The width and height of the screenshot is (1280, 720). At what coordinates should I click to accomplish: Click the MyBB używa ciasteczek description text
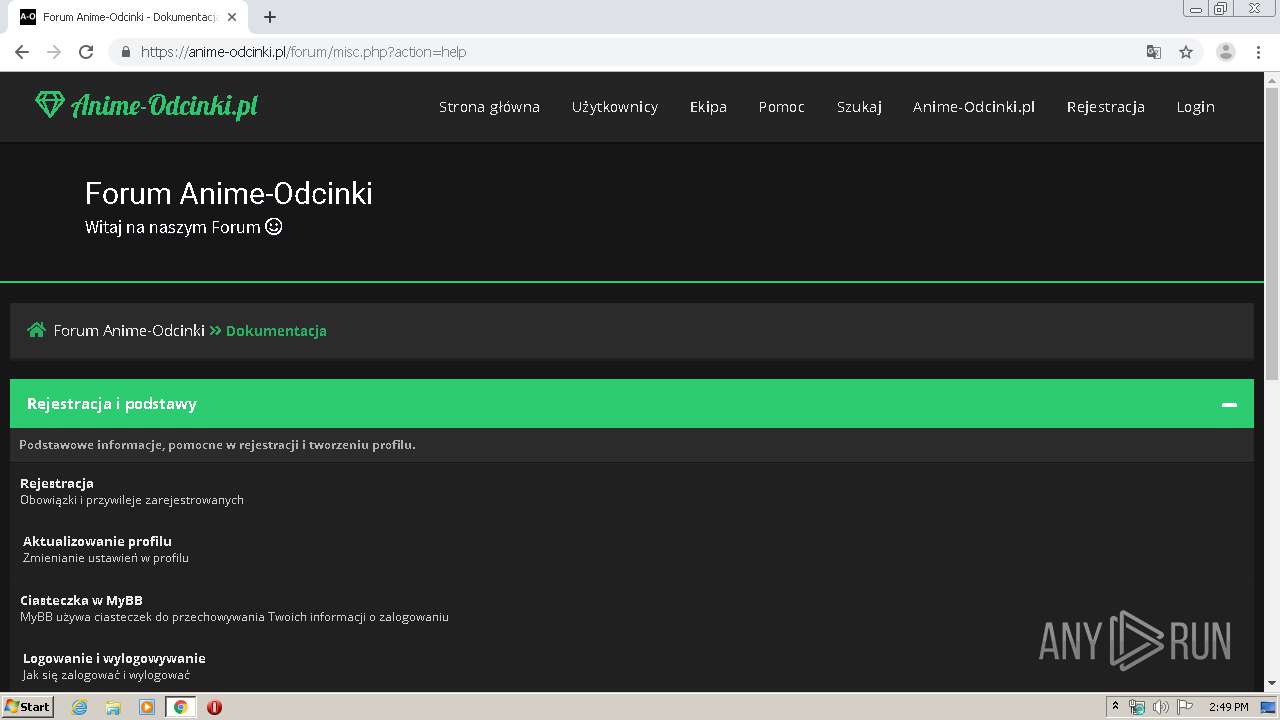point(234,617)
